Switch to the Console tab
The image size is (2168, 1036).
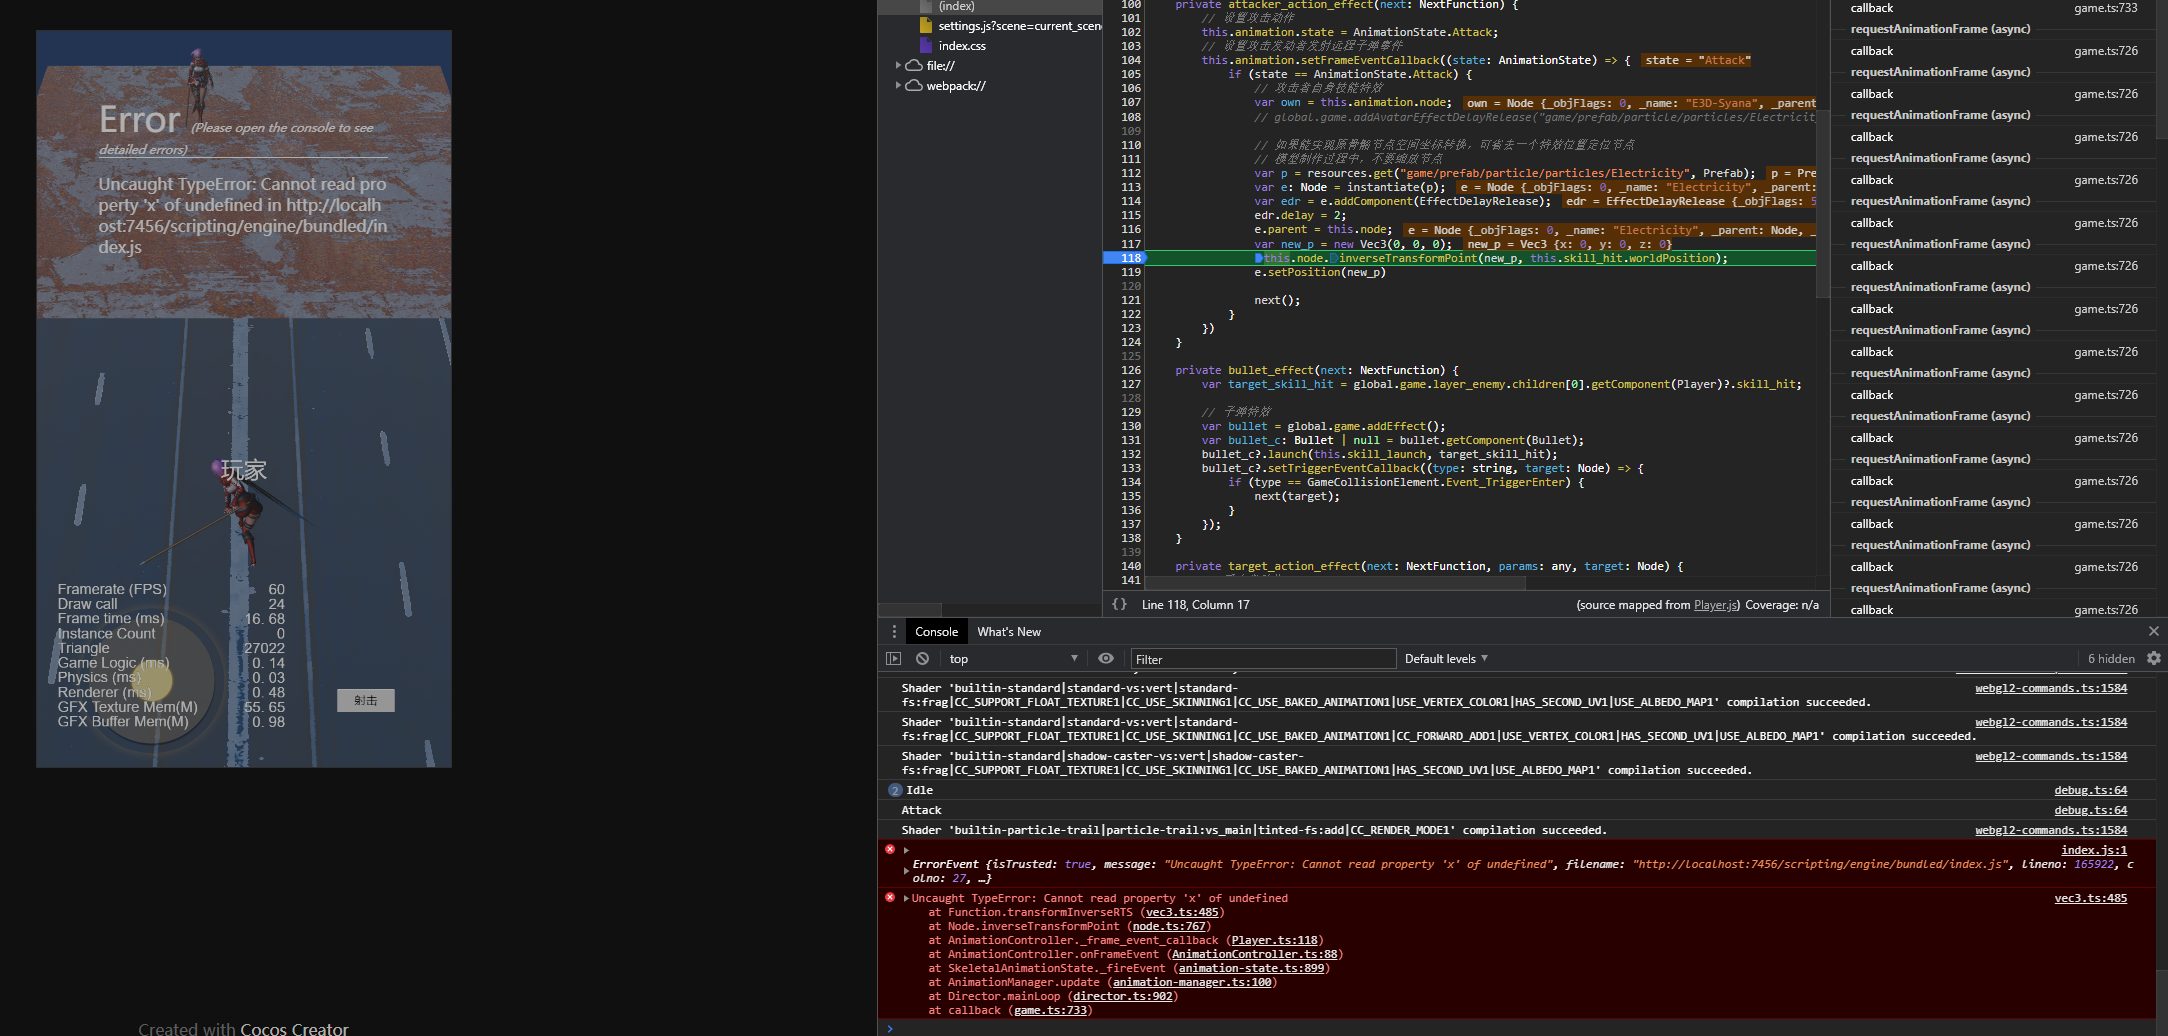[936, 632]
